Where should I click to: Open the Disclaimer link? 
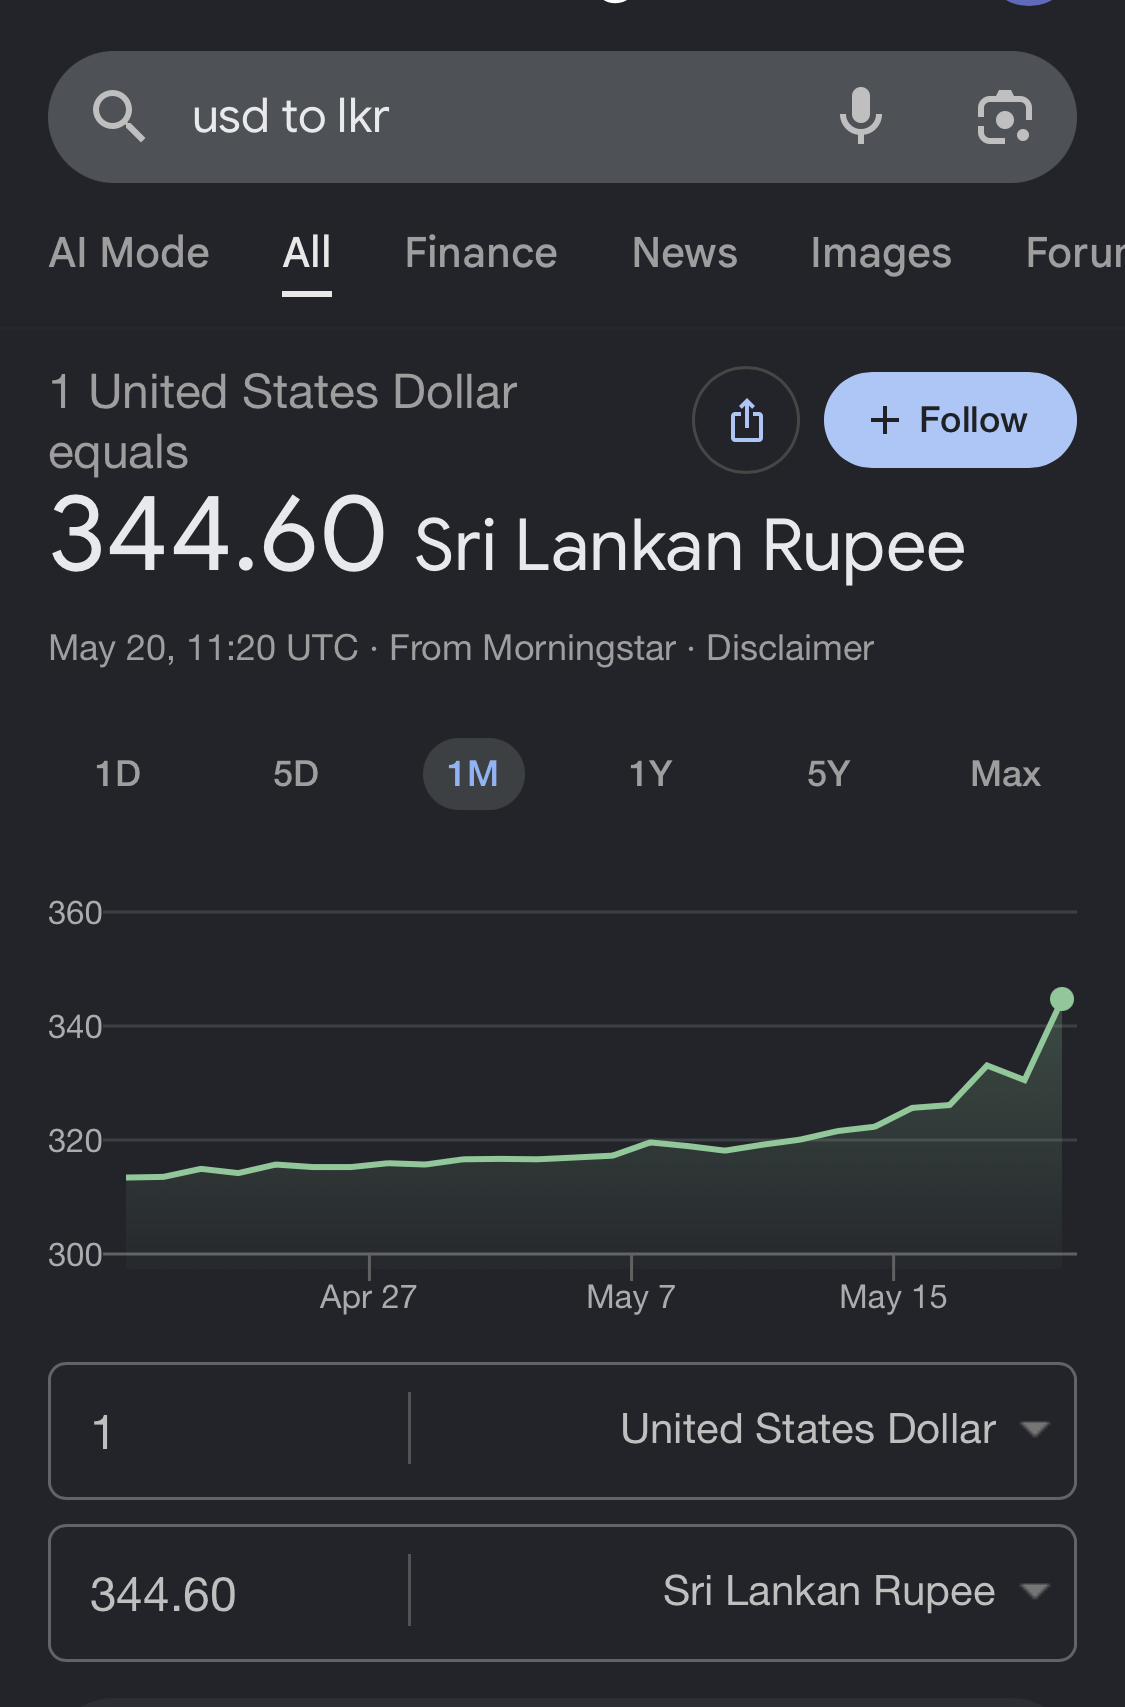click(x=790, y=648)
